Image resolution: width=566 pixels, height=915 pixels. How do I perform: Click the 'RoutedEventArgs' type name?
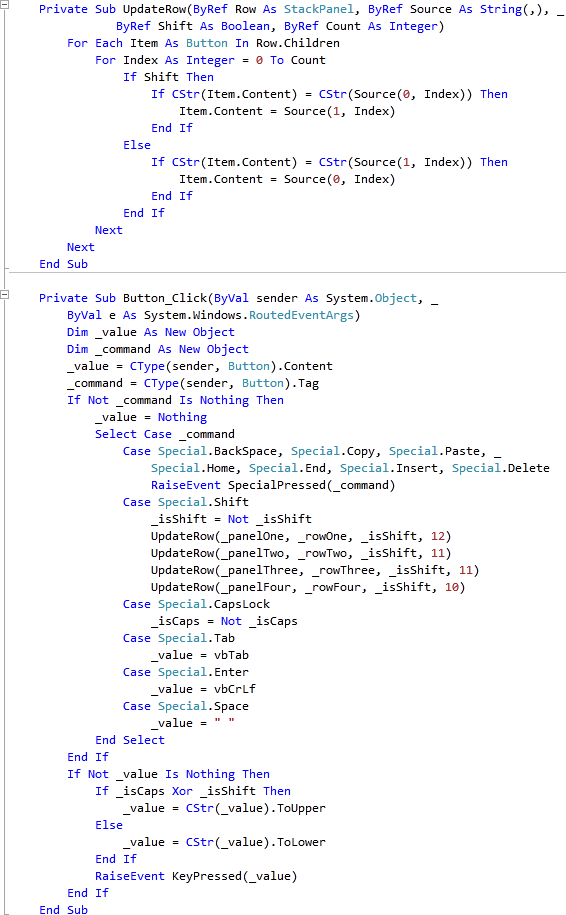click(x=301, y=315)
